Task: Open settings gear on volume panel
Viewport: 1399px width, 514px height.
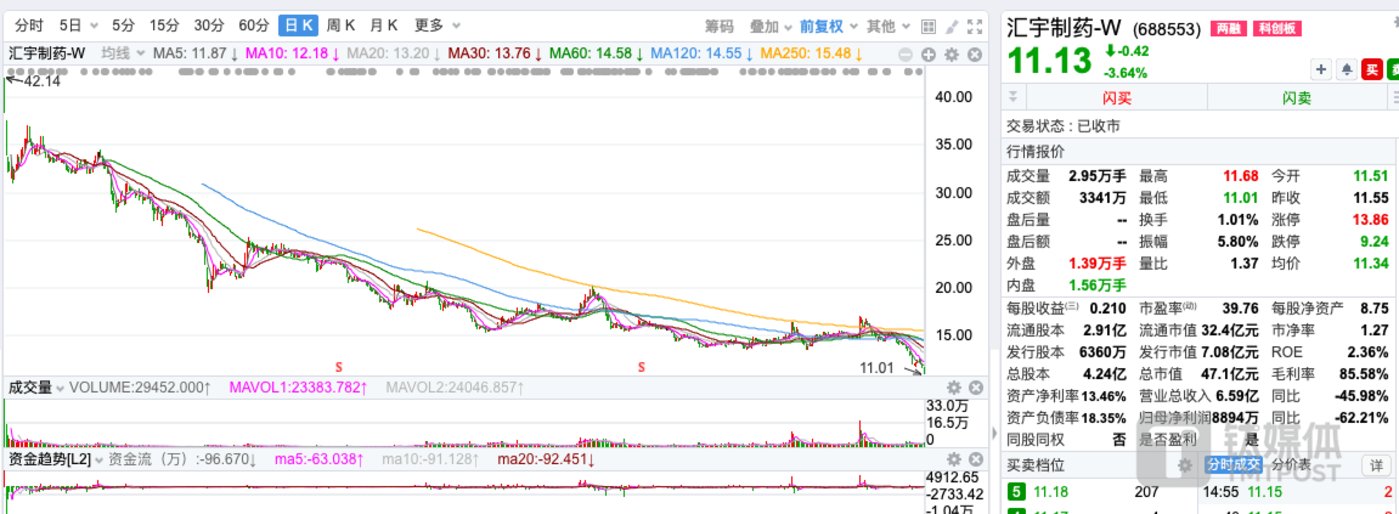Action: pos(953,388)
